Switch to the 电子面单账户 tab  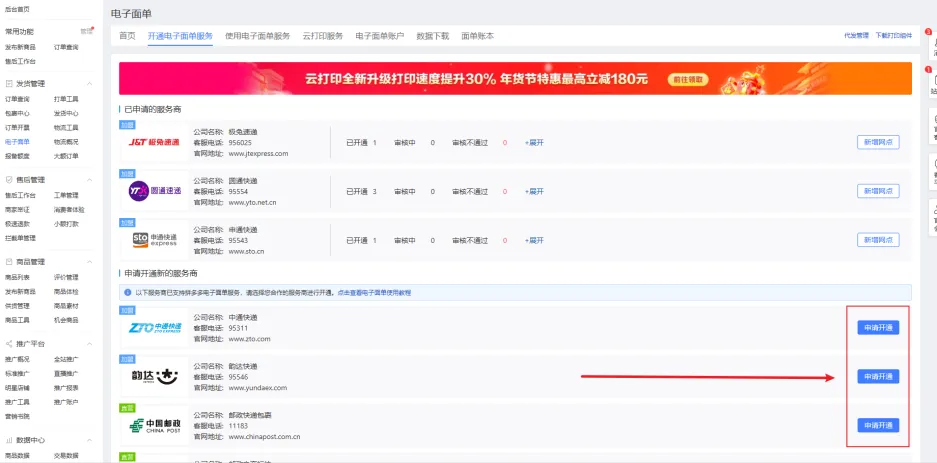[x=379, y=36]
